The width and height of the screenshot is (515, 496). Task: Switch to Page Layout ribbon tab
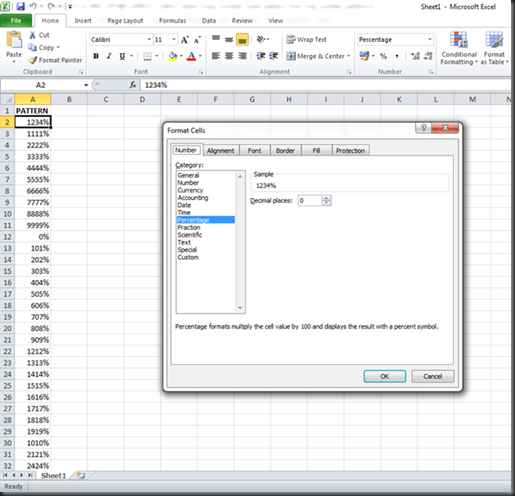click(125, 21)
